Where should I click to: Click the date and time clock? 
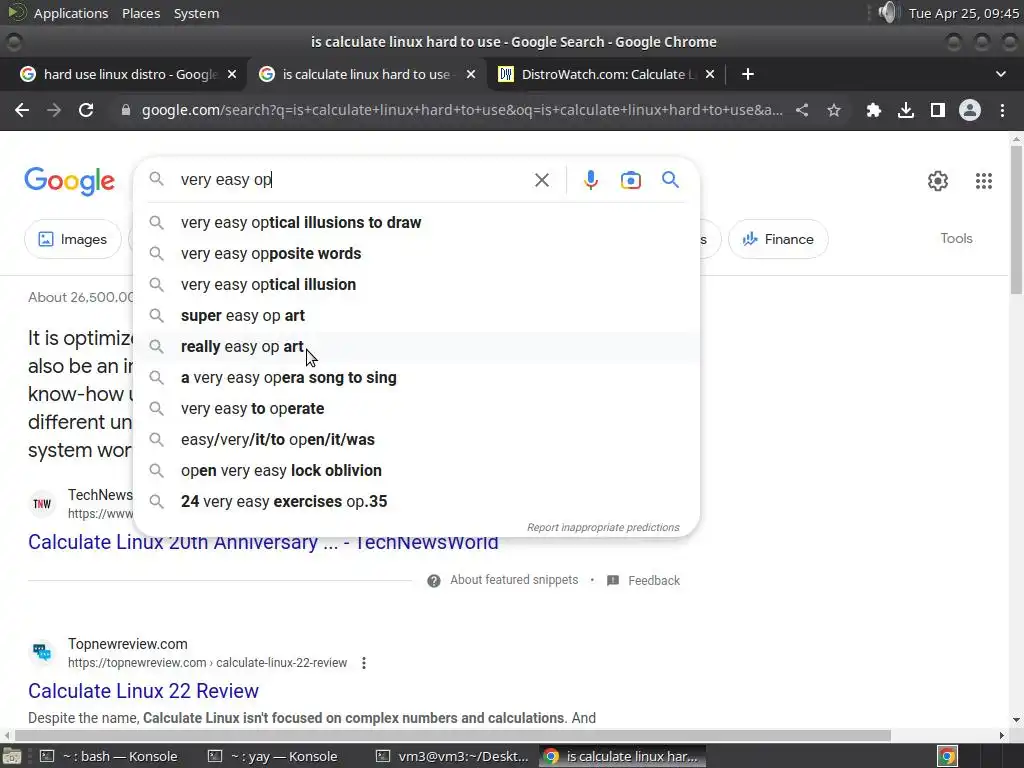[964, 13]
